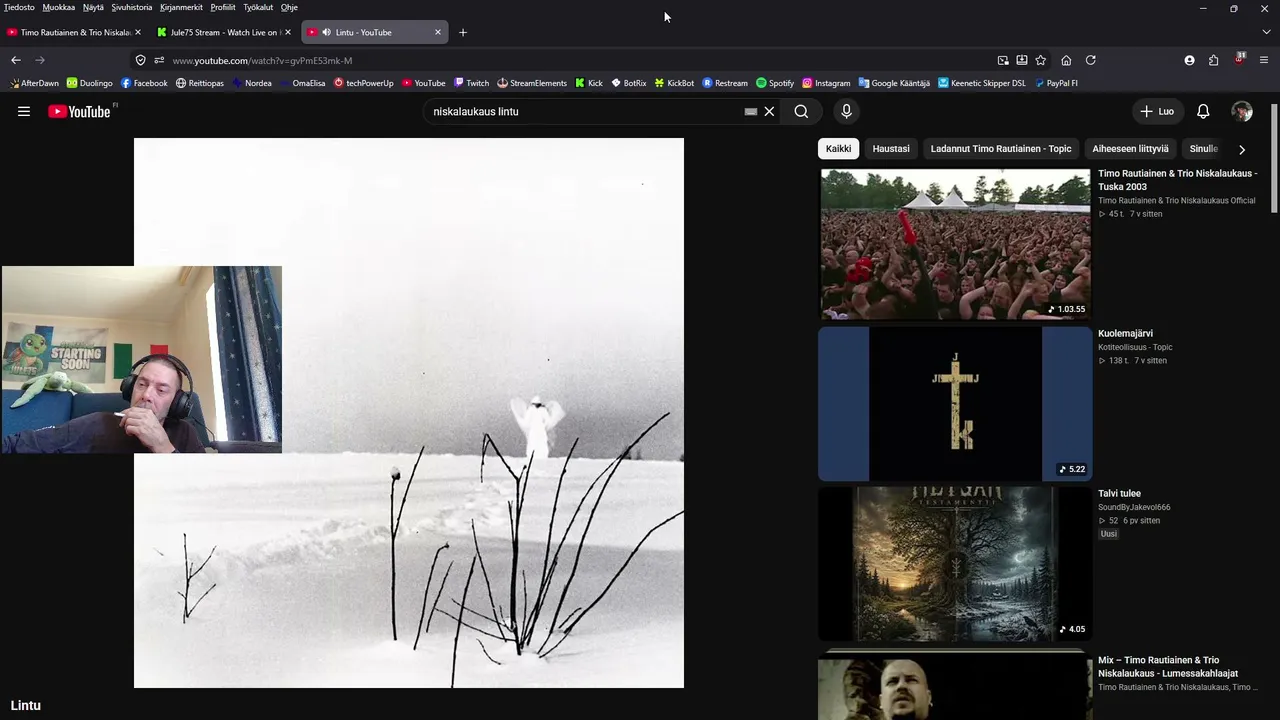Screen dimensions: 1280x720
Task: Open the Kick bookmark
Action: pos(589,83)
